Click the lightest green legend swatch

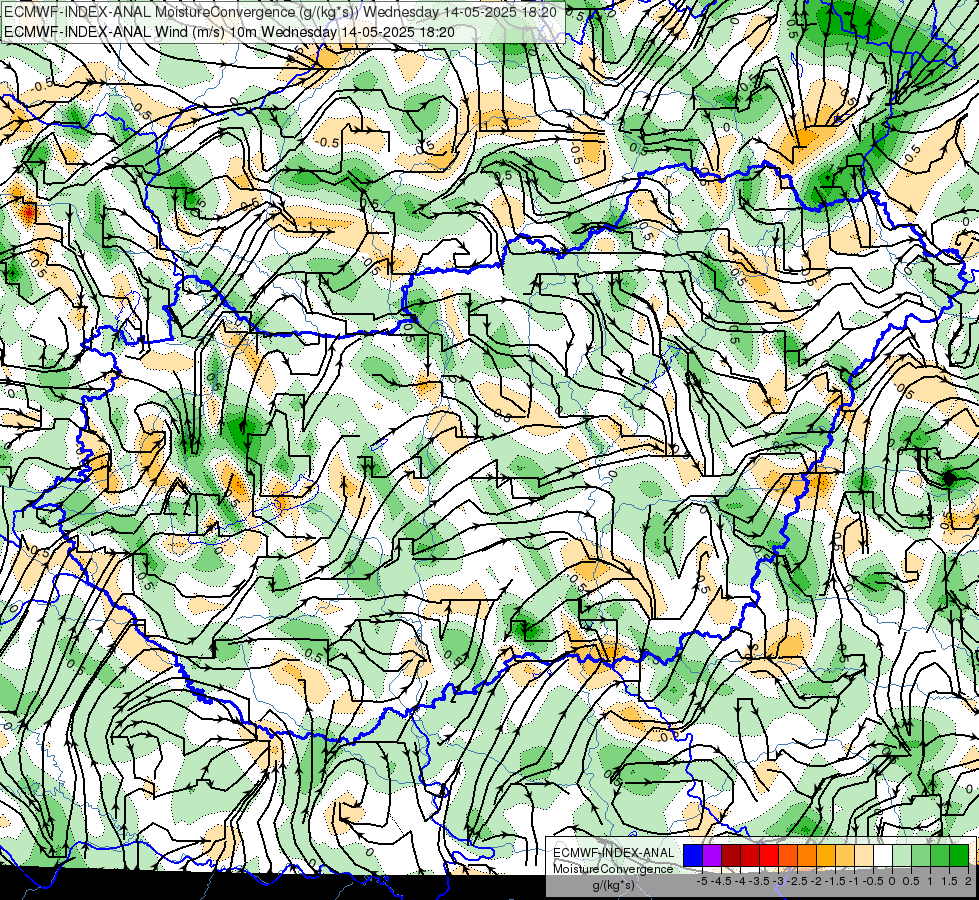[902, 855]
